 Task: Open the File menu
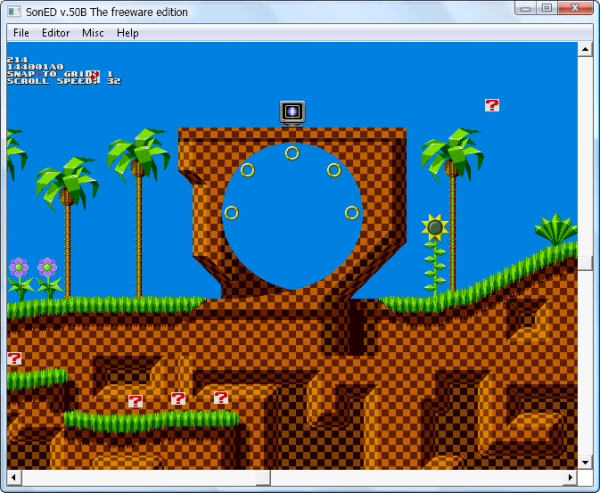pos(21,33)
